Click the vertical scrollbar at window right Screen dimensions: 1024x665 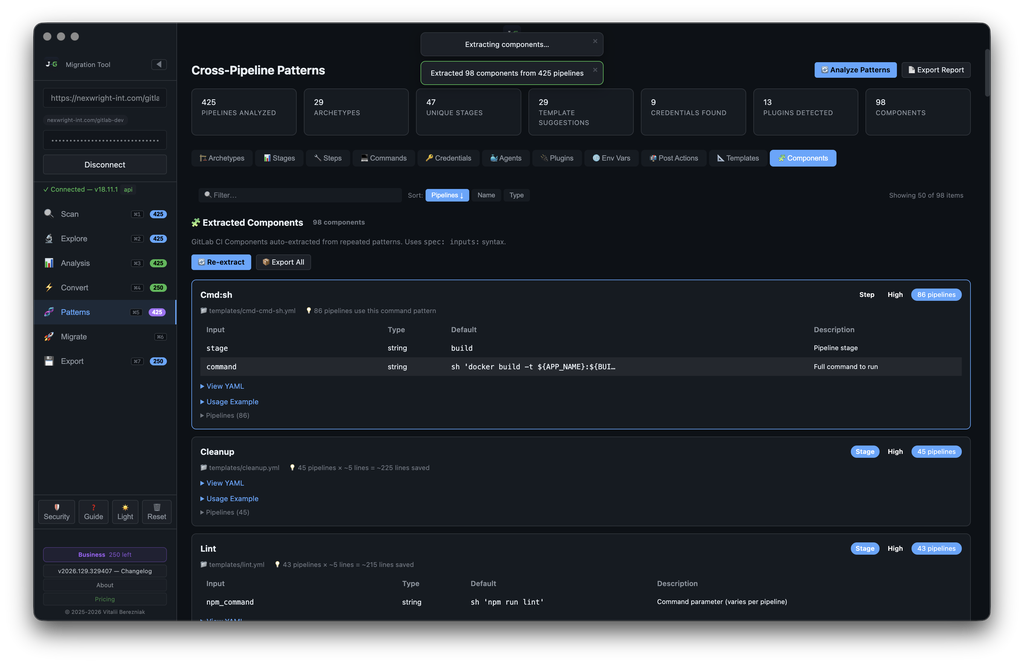[987, 72]
